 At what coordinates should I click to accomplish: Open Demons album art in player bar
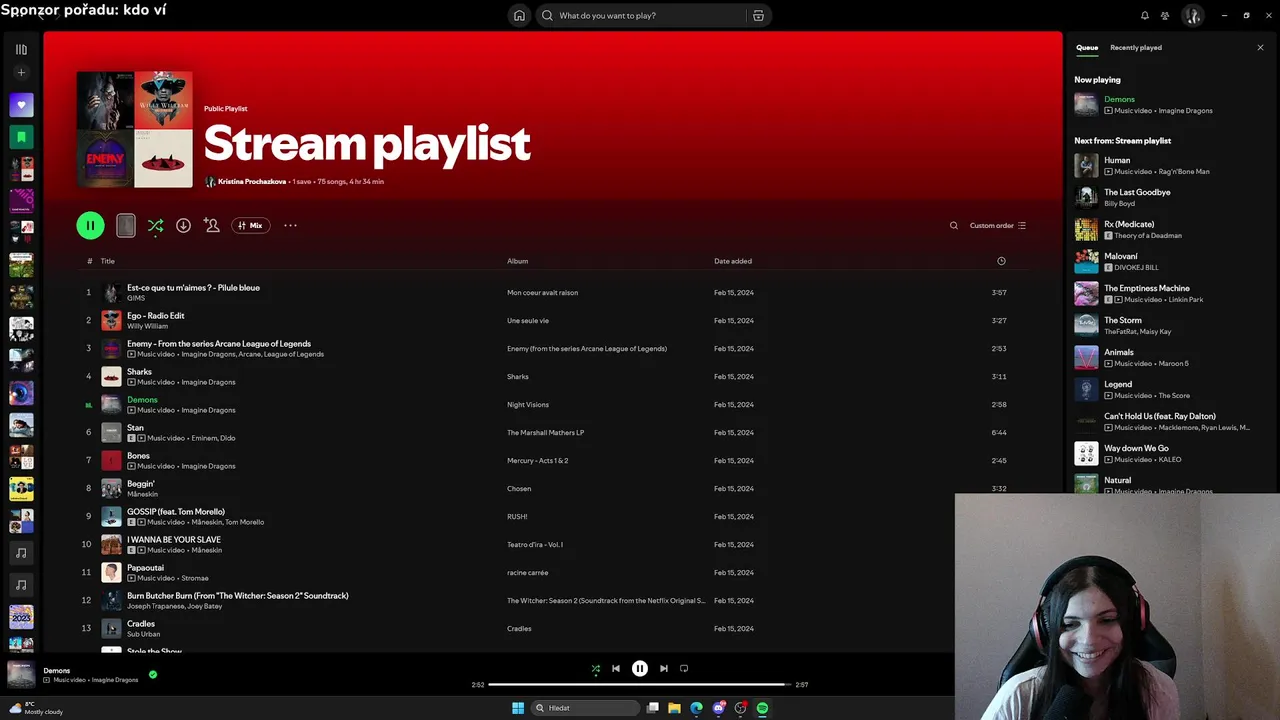21,674
